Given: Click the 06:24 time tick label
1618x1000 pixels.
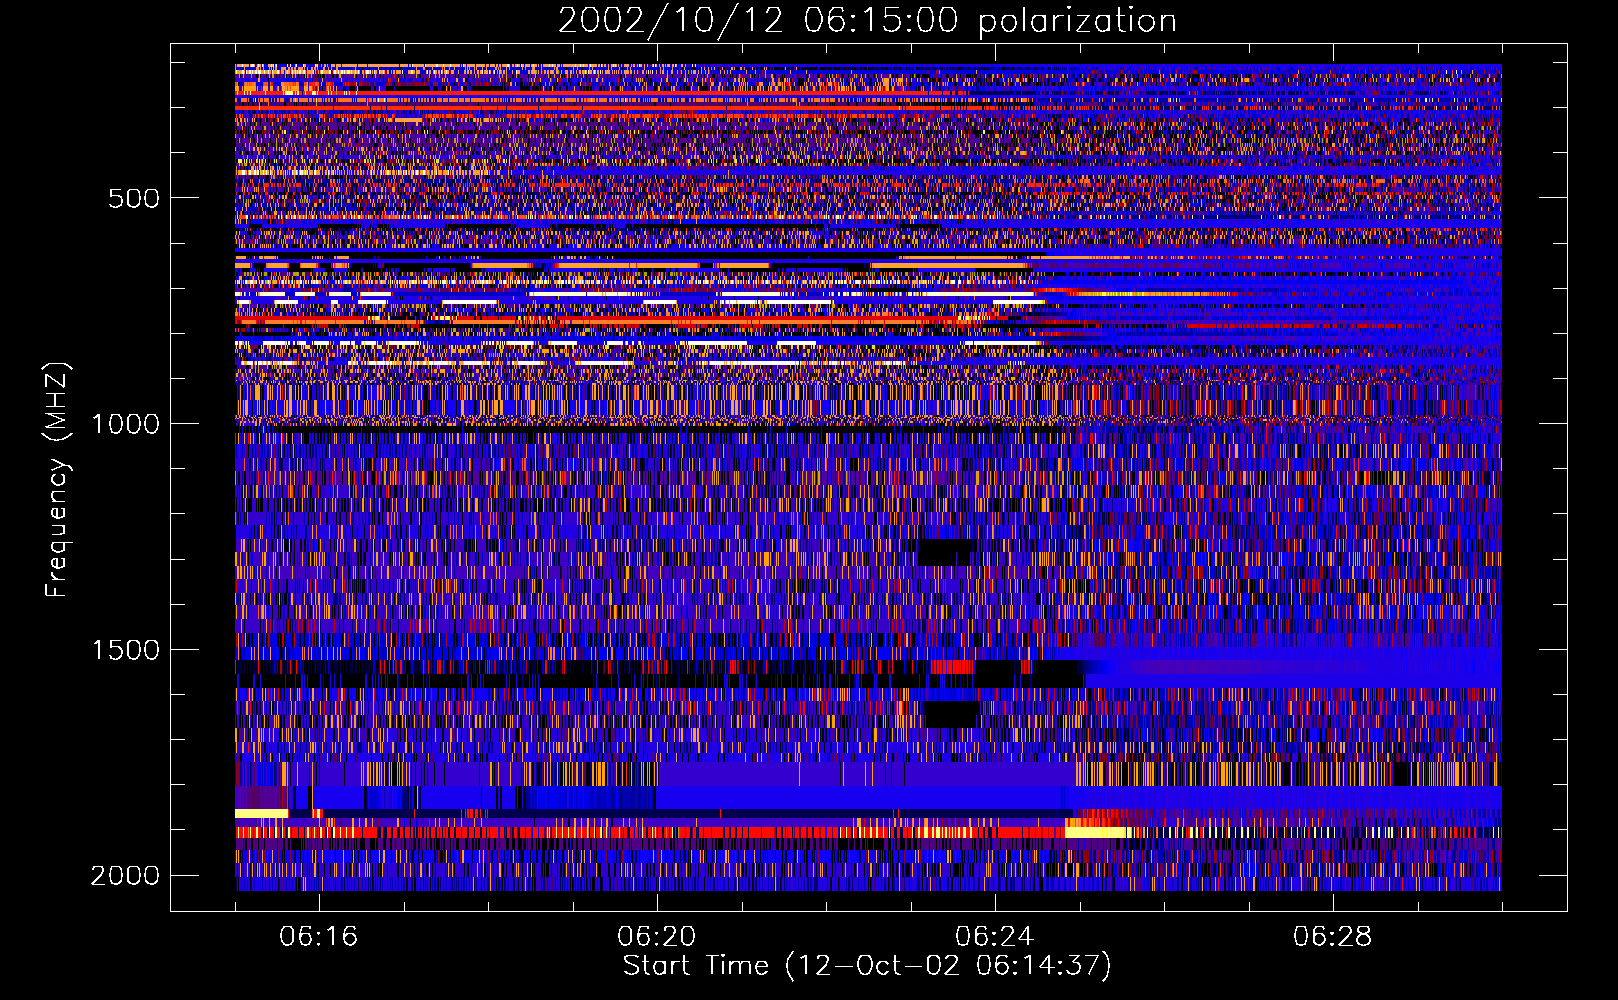Looking at the screenshot, I should pos(995,937).
